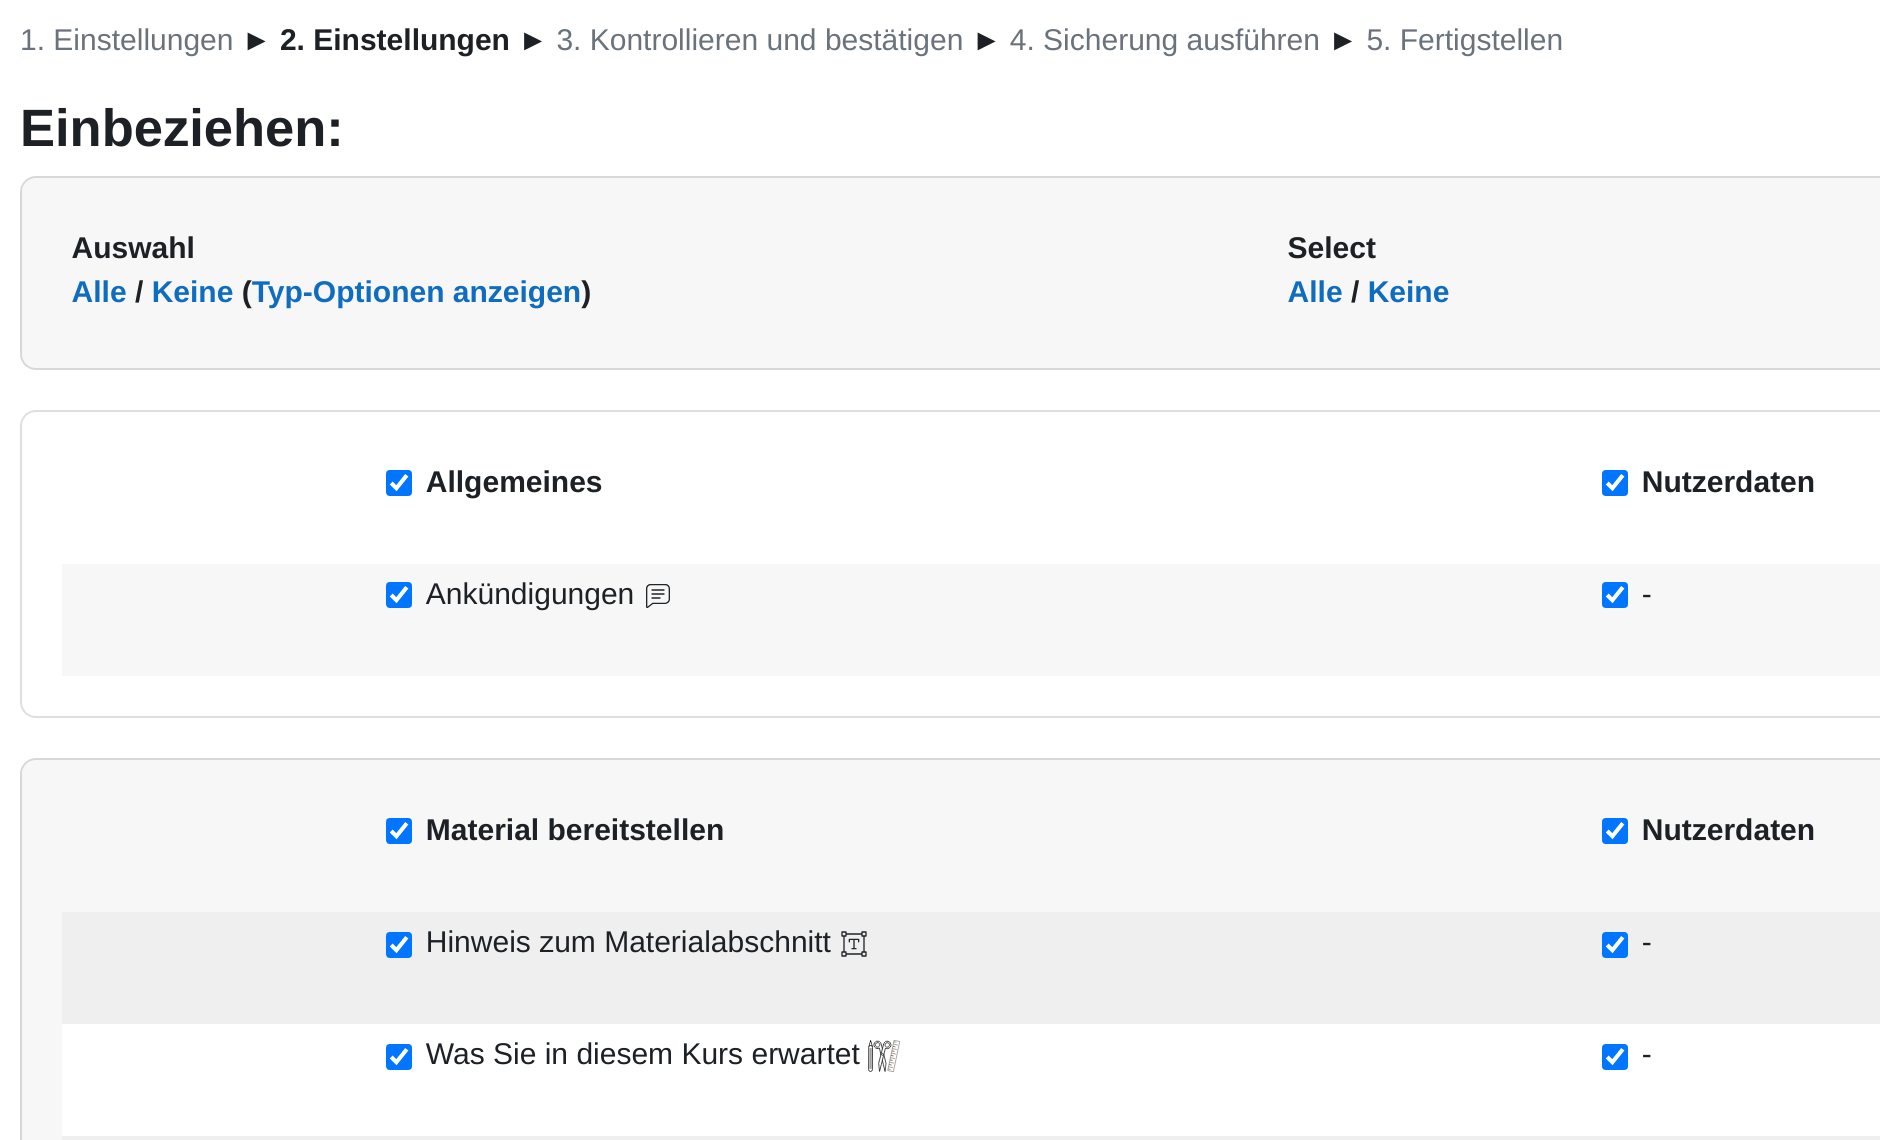
Task: Toggle Nutzerdaten checkbox for Material bereitstellen
Action: 1615,831
